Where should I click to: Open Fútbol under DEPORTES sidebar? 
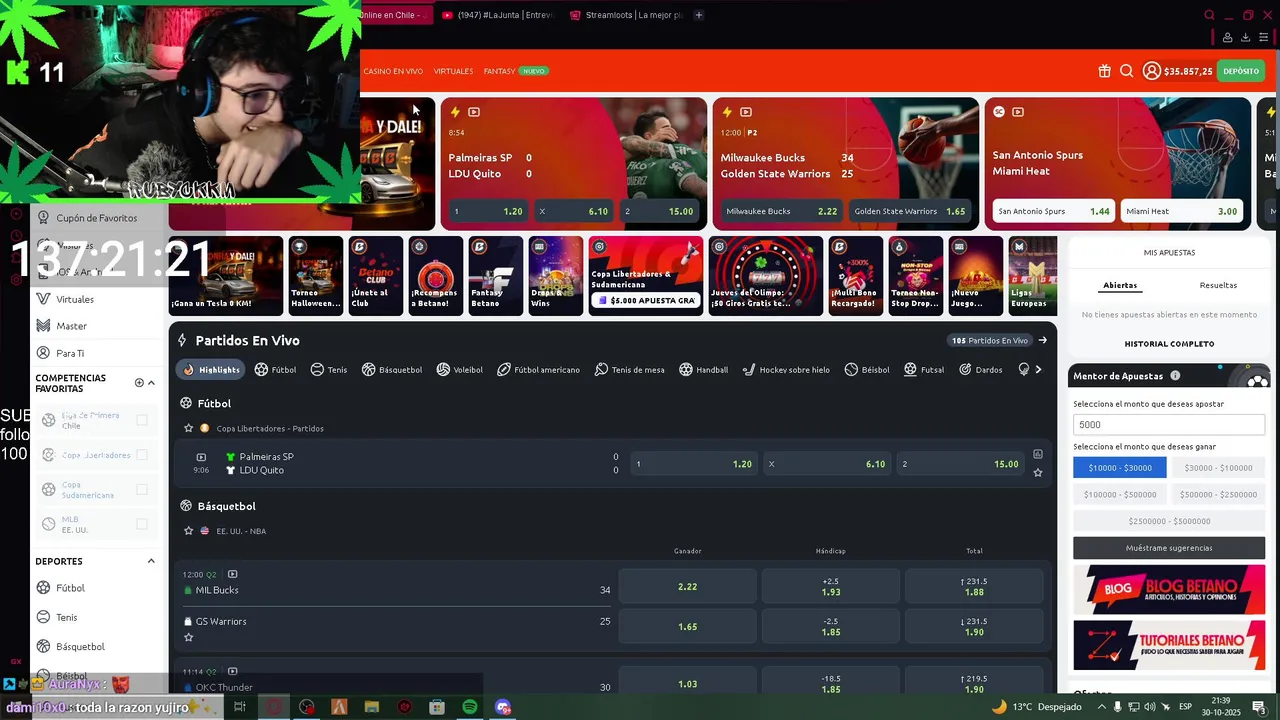pos(70,588)
